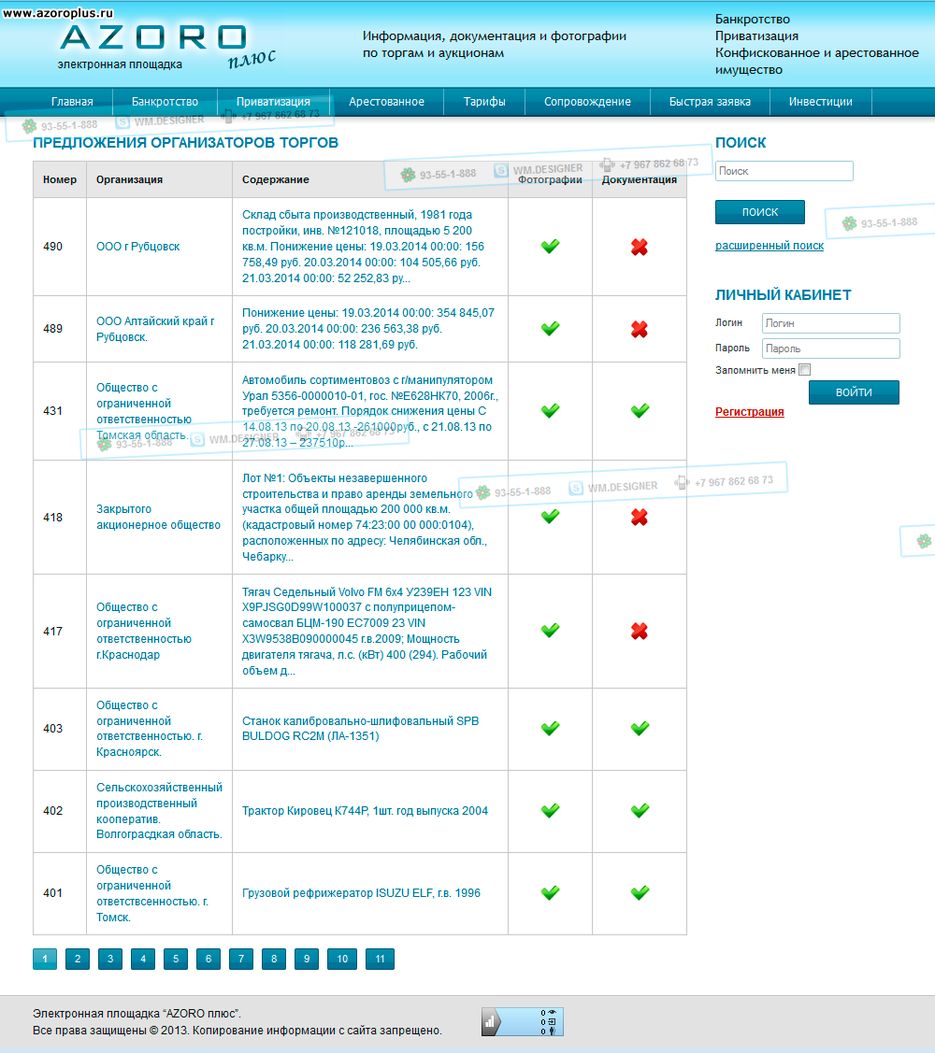Click the AZORO плюс logo

pyautogui.click(x=168, y=46)
